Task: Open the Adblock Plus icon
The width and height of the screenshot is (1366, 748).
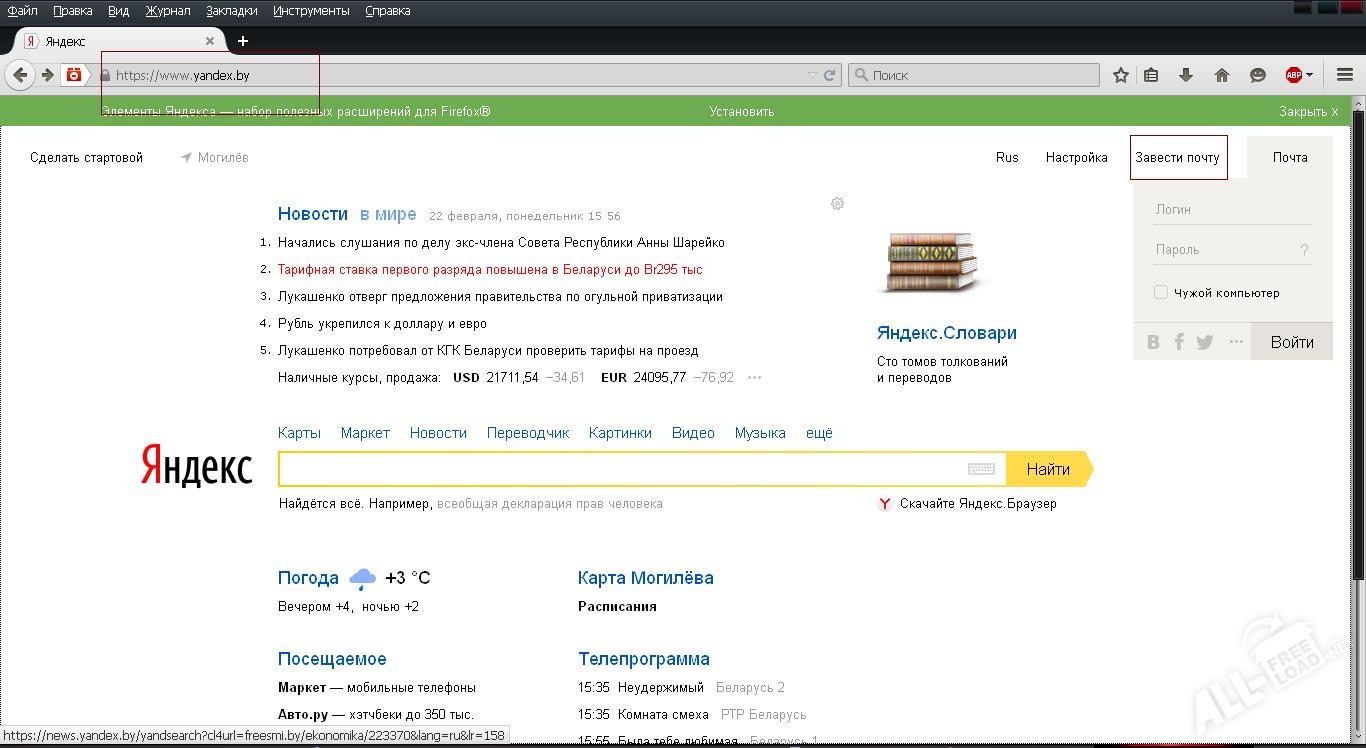Action: (x=1295, y=74)
